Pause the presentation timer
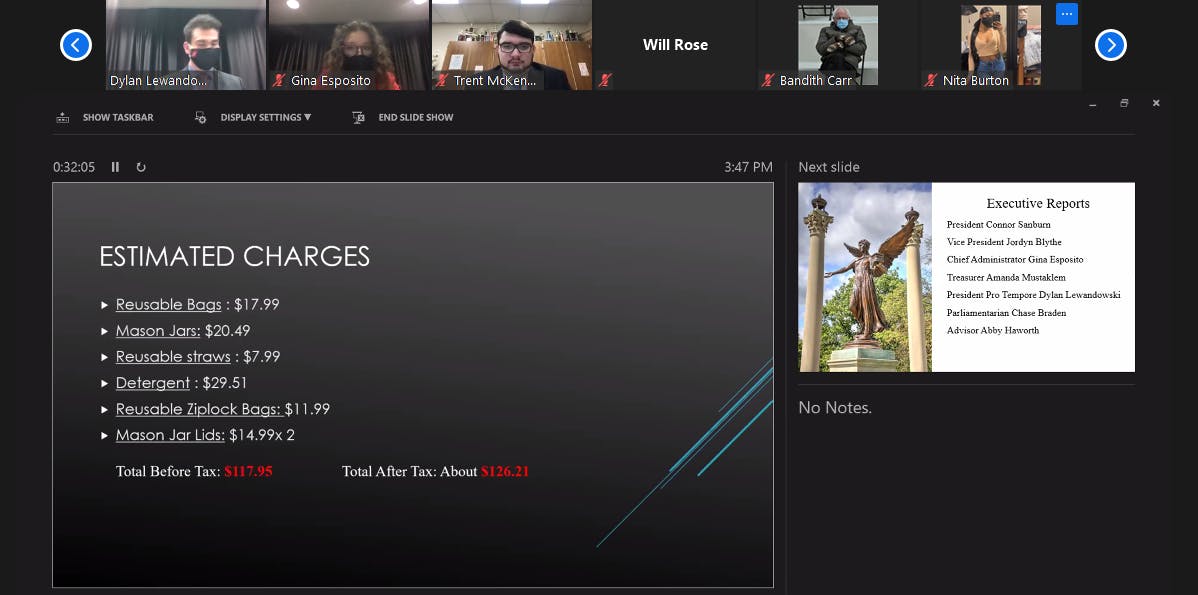The image size is (1198, 595). tap(115, 167)
